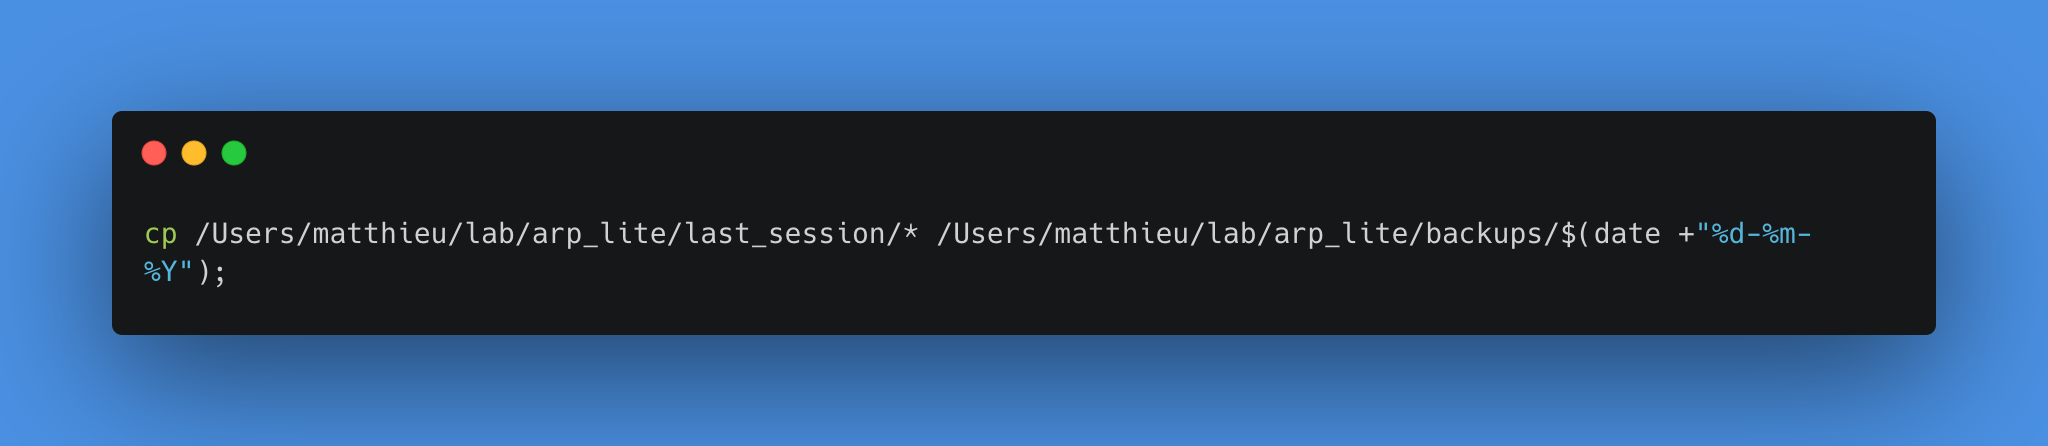Click the '%Y' text on second line
2048x446 pixels.
click(x=161, y=272)
